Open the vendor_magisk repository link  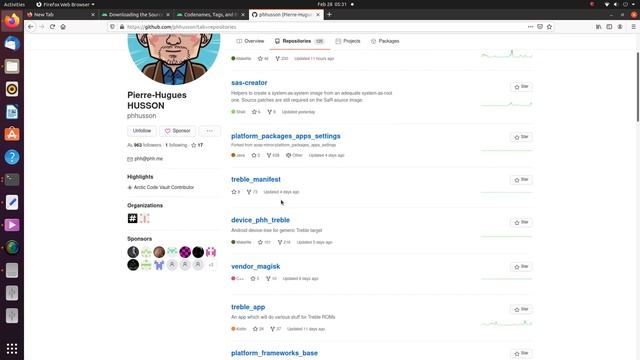(x=256, y=267)
